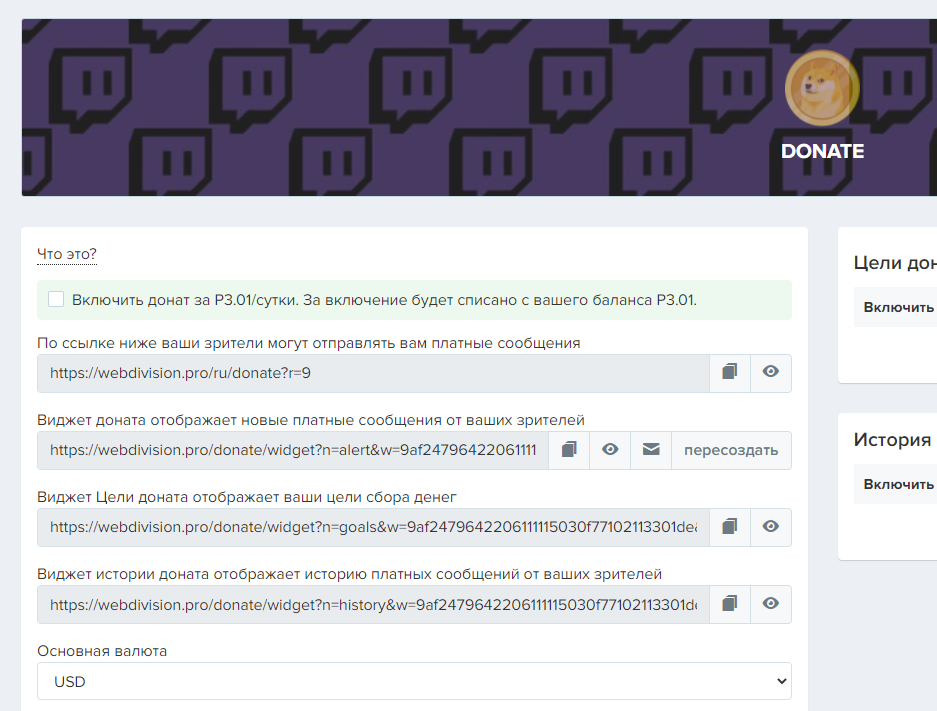Click "Включить" in the История panel

898,484
